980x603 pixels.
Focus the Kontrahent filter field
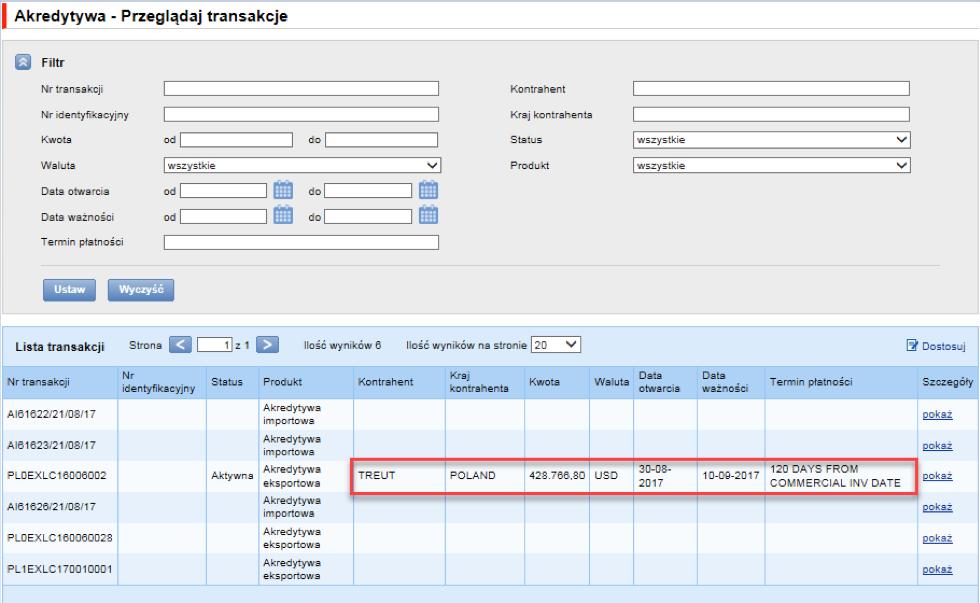771,89
